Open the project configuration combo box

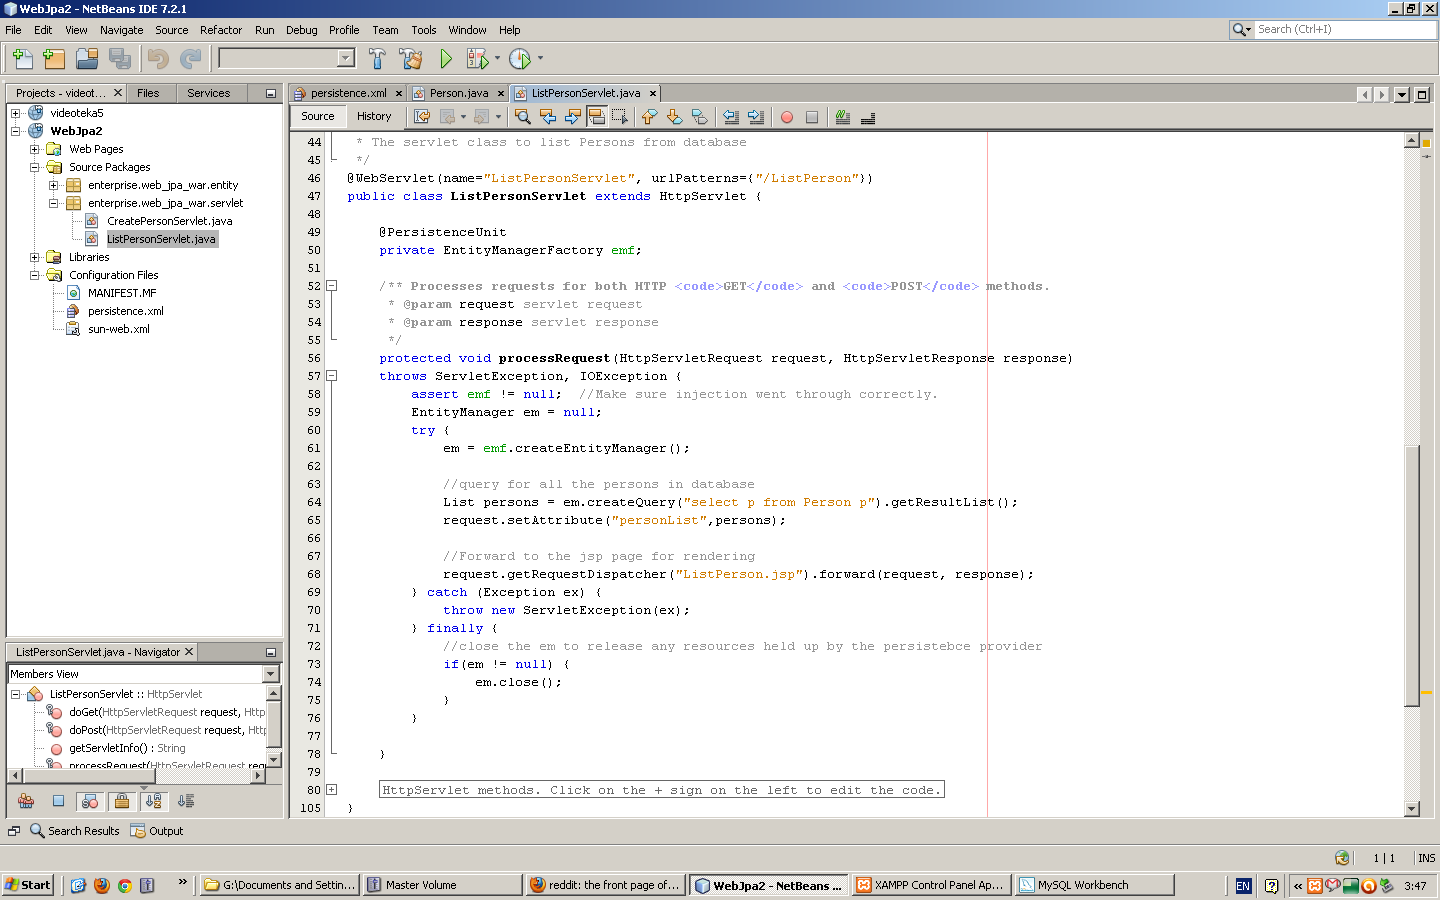(287, 58)
